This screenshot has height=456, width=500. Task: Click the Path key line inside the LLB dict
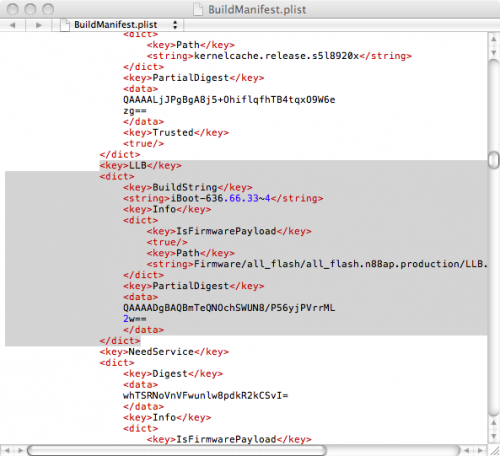[x=191, y=253]
